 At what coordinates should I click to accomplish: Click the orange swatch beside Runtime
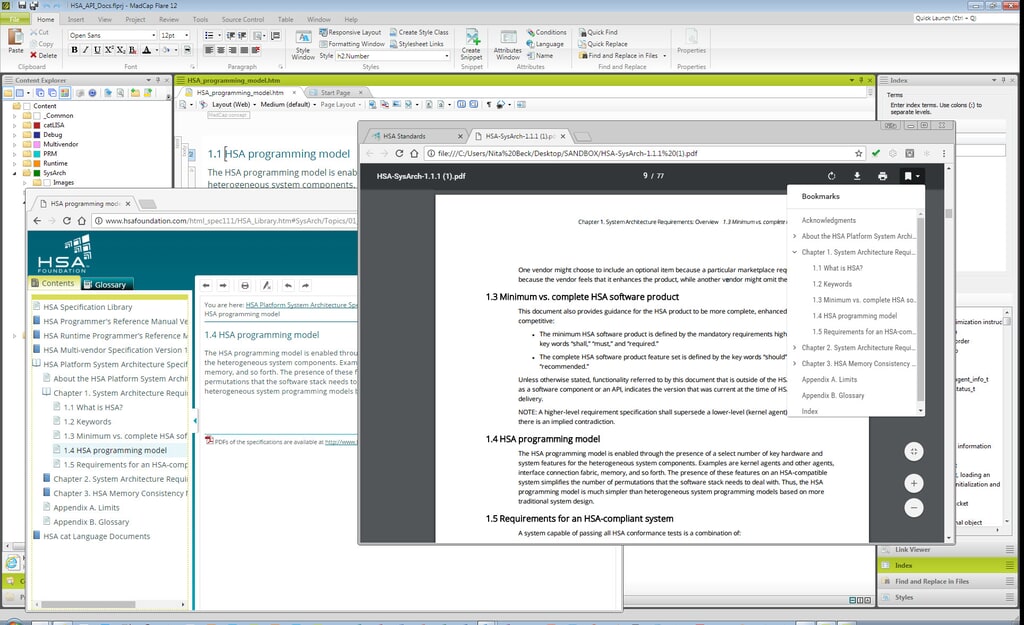pyautogui.click(x=37, y=163)
